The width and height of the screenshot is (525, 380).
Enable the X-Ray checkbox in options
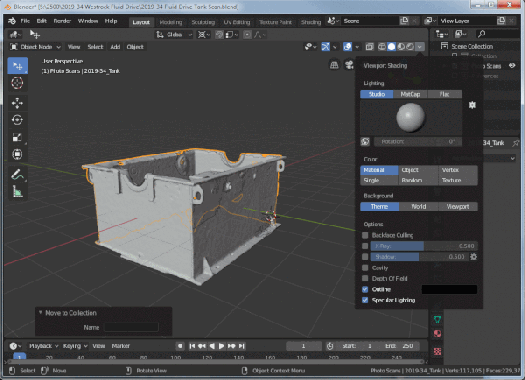click(365, 246)
